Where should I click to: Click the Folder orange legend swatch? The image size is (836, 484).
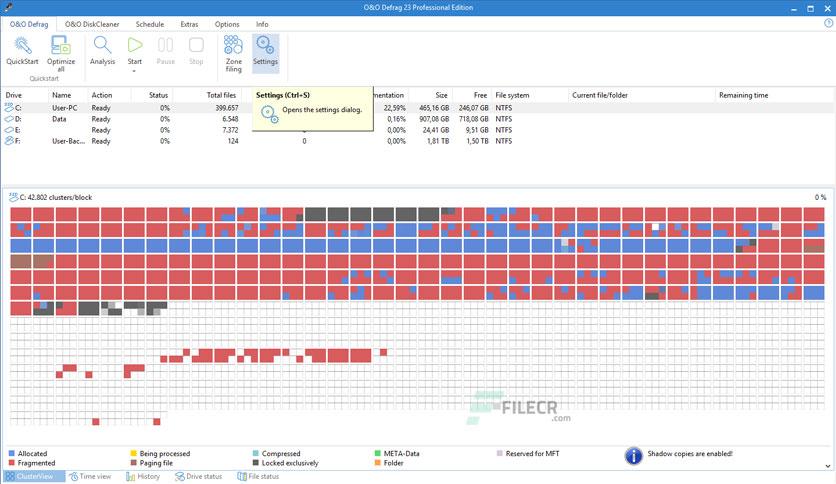pyautogui.click(x=377, y=463)
